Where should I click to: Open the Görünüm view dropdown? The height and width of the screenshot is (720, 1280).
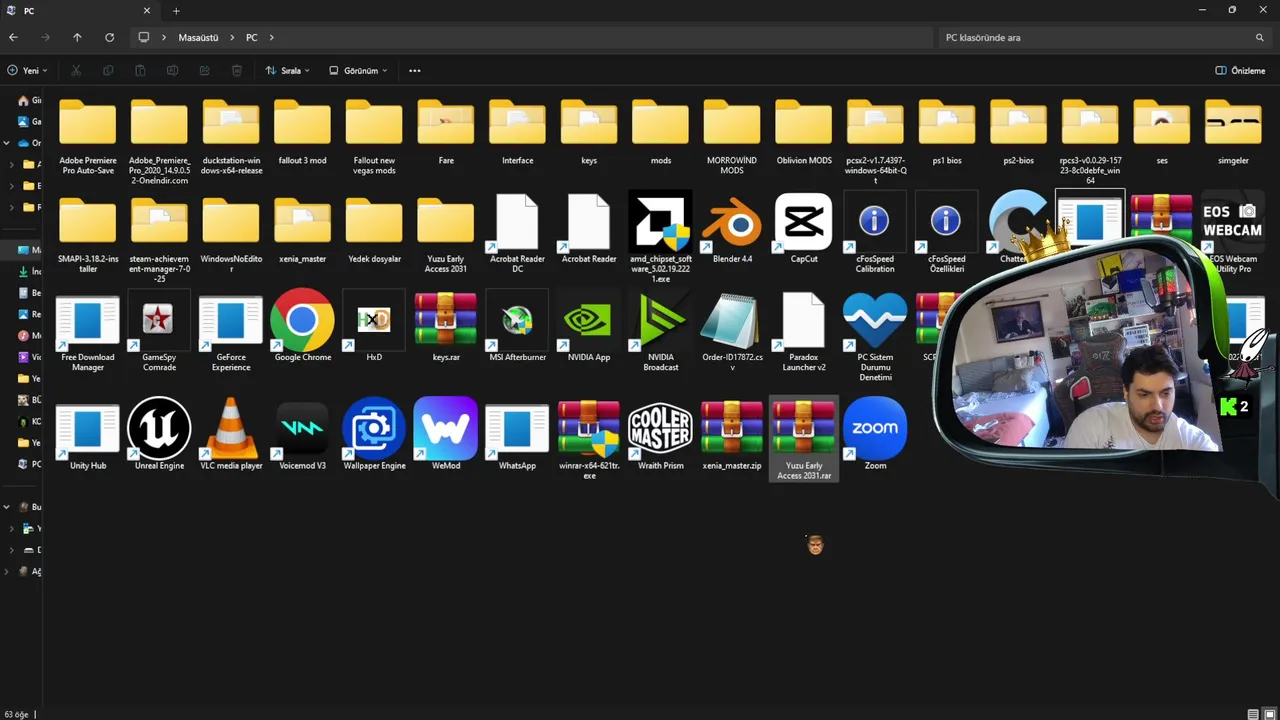pos(358,71)
